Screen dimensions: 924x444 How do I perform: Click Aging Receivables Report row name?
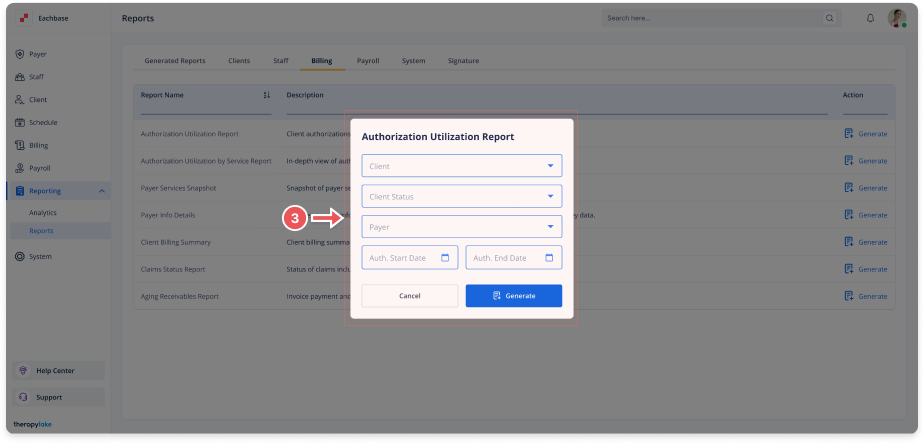click(180, 297)
